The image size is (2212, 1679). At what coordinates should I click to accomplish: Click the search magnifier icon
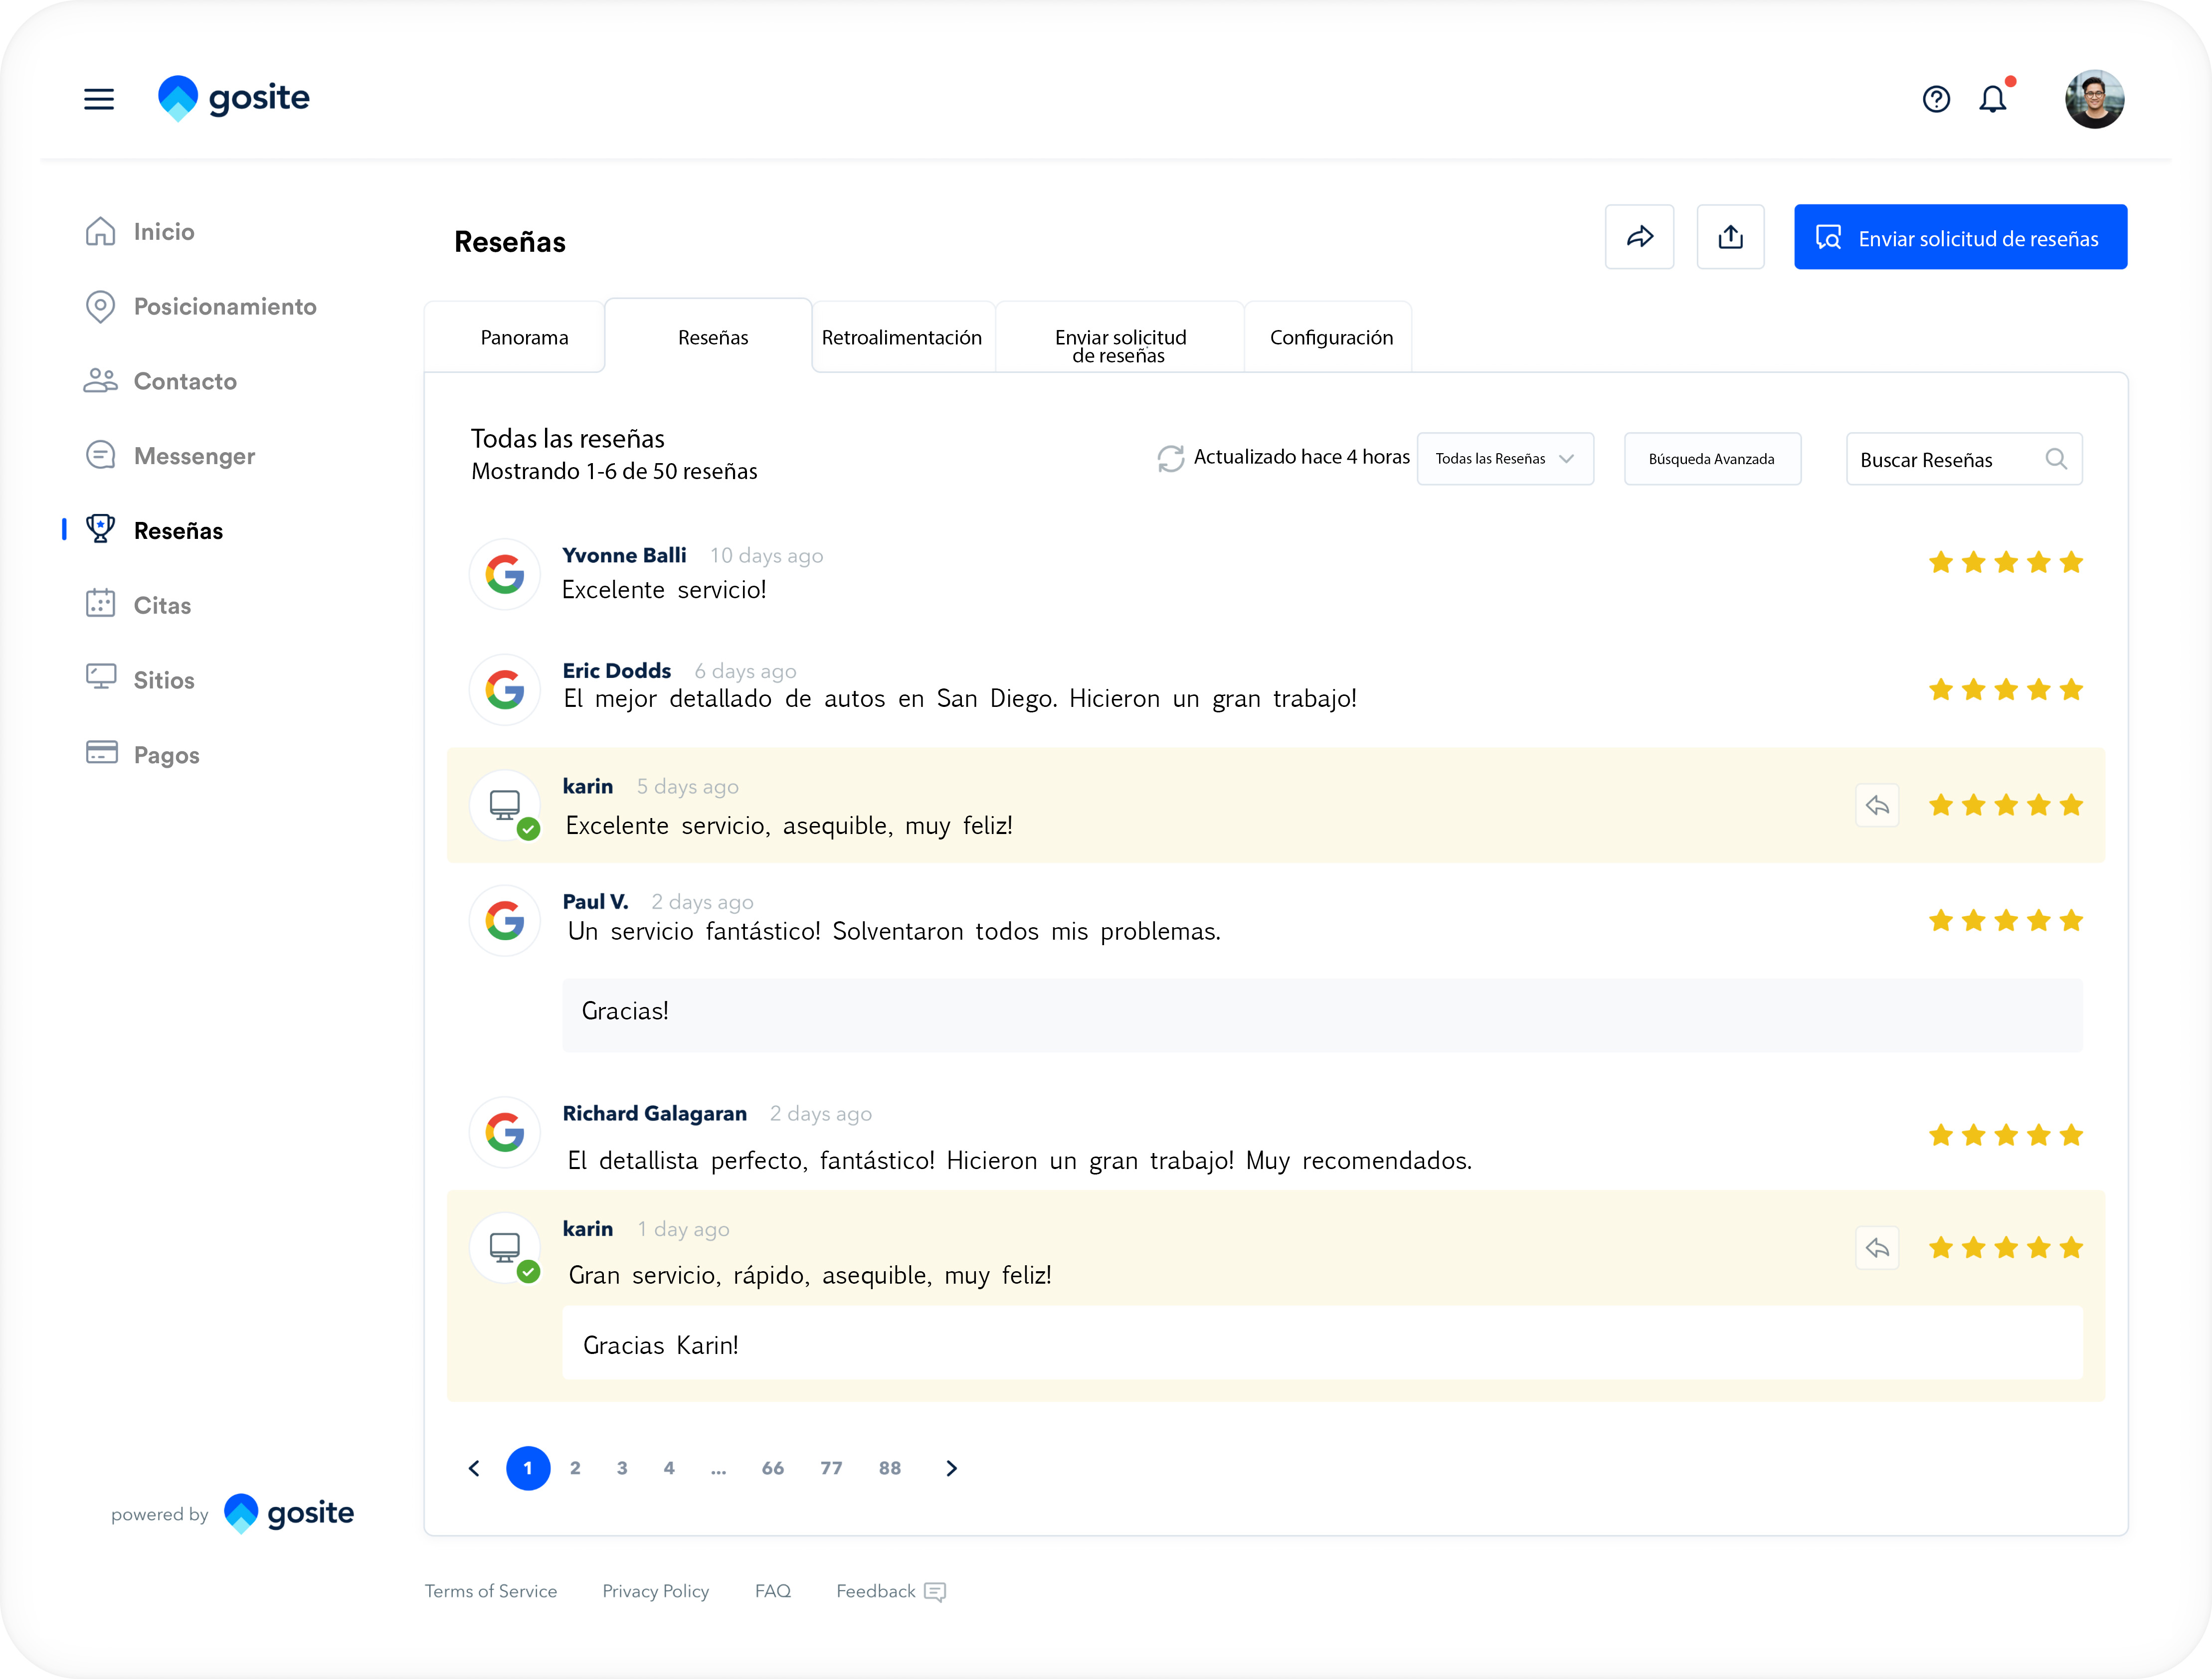pyautogui.click(x=2056, y=459)
